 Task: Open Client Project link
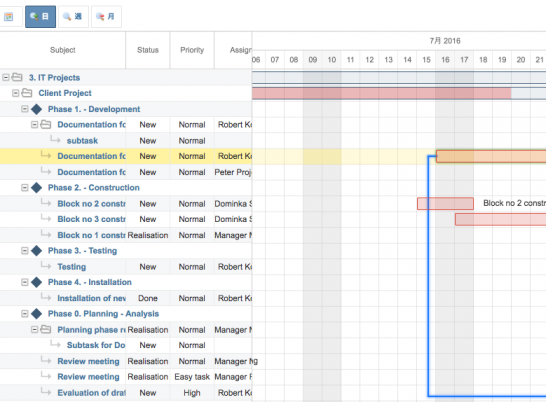pyautogui.click(x=65, y=93)
